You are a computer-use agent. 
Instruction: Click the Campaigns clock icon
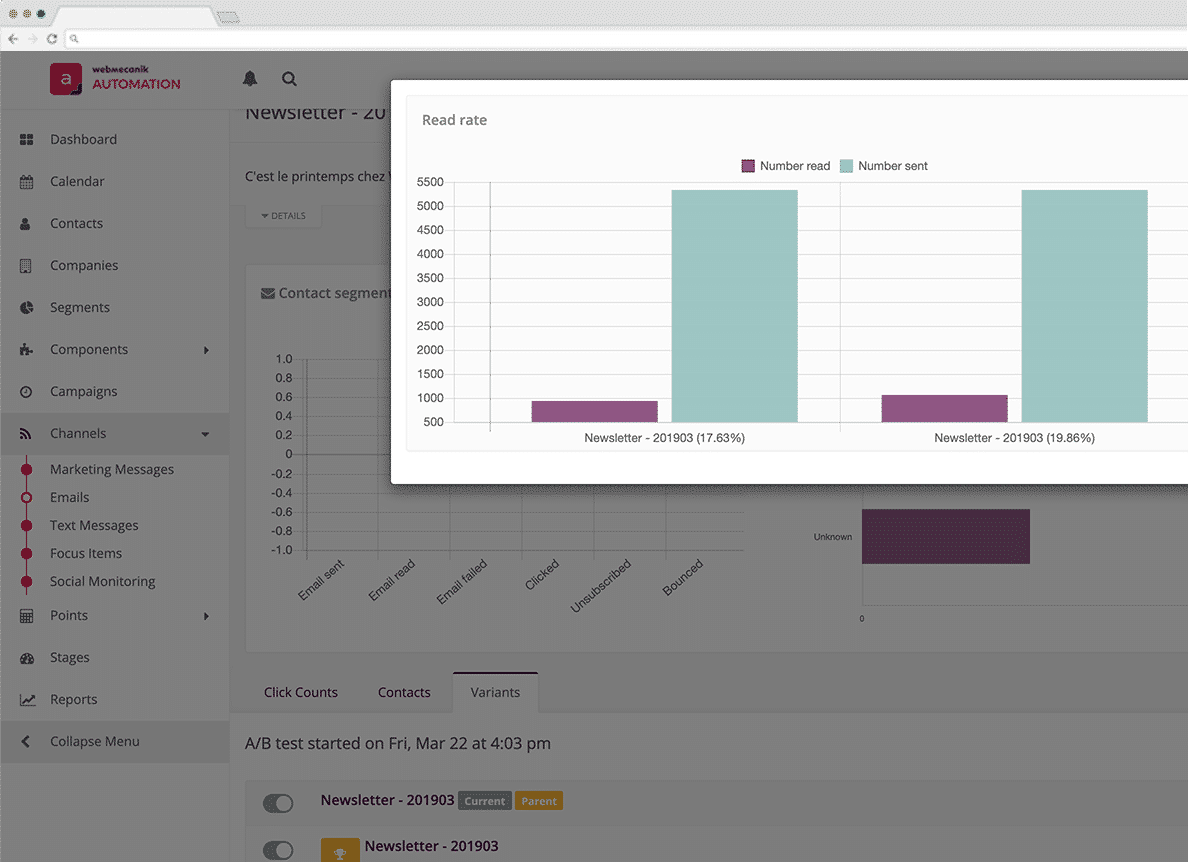click(27, 392)
